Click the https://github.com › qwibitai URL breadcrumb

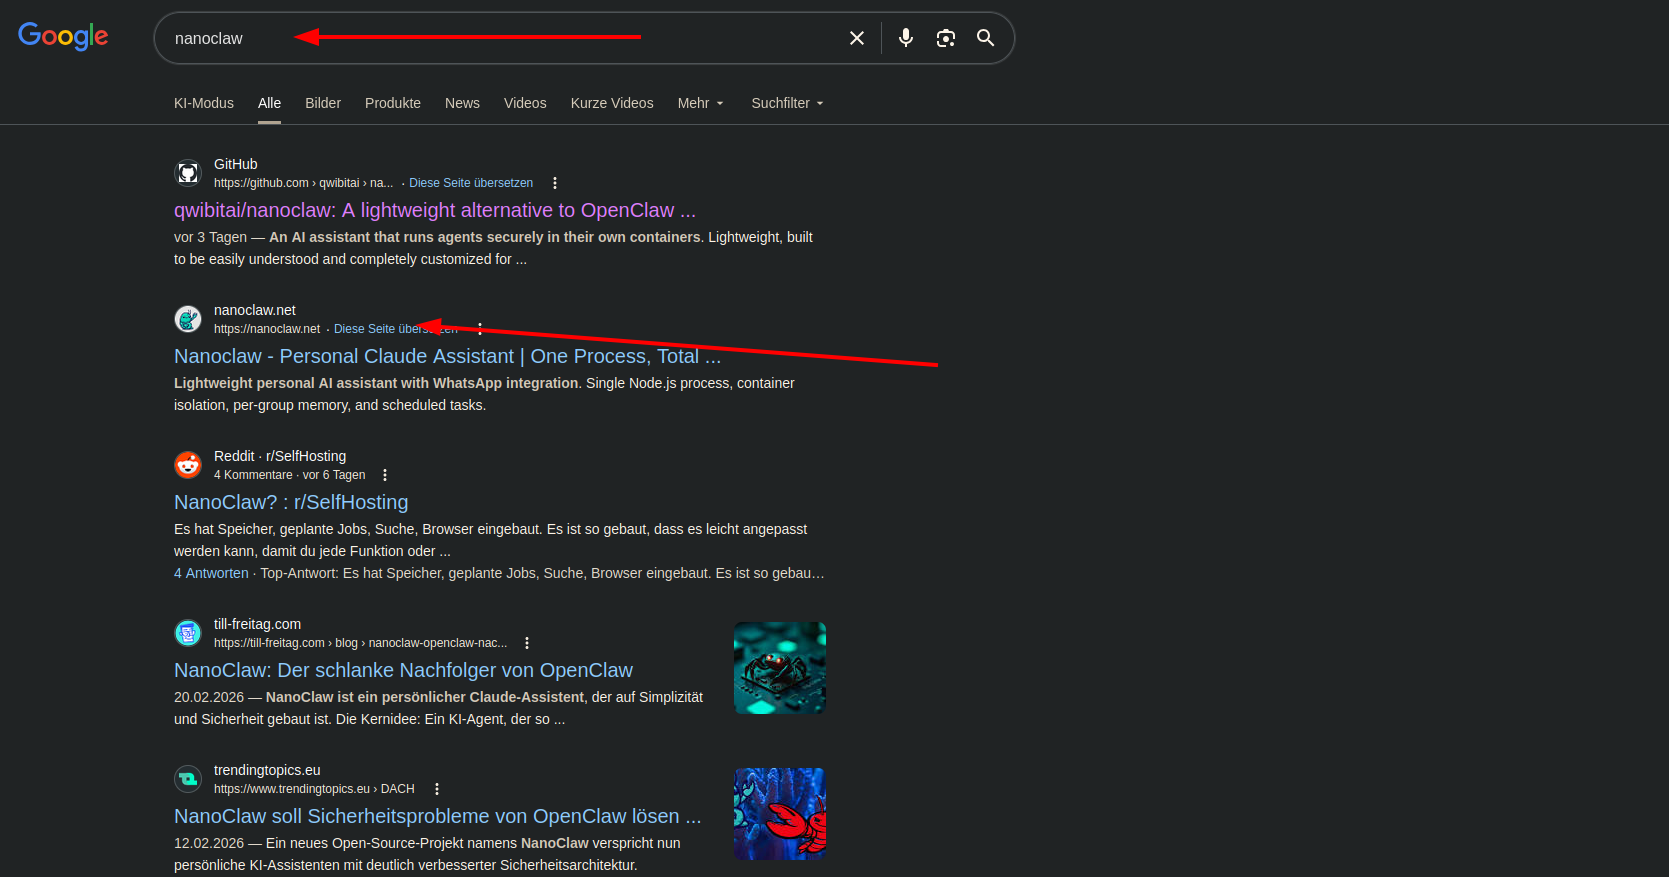(303, 183)
